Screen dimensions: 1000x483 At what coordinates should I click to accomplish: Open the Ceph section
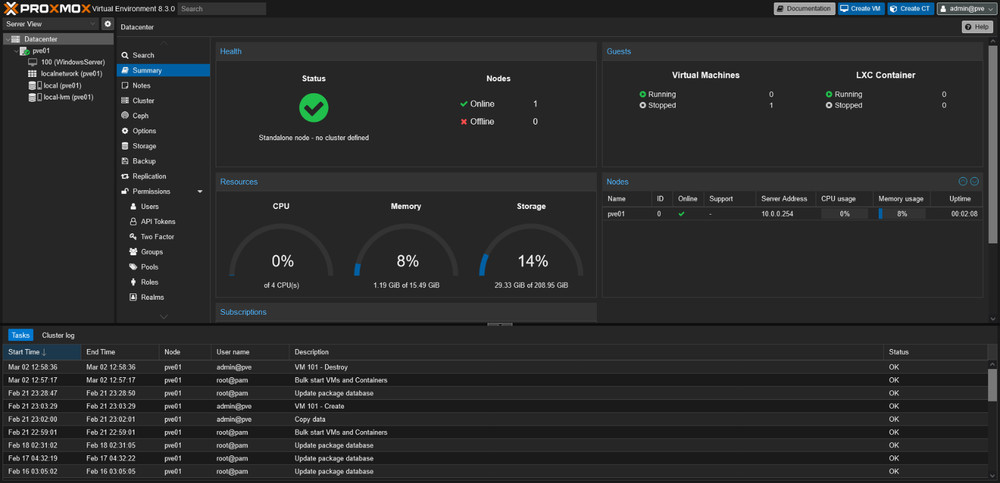click(x=163, y=116)
